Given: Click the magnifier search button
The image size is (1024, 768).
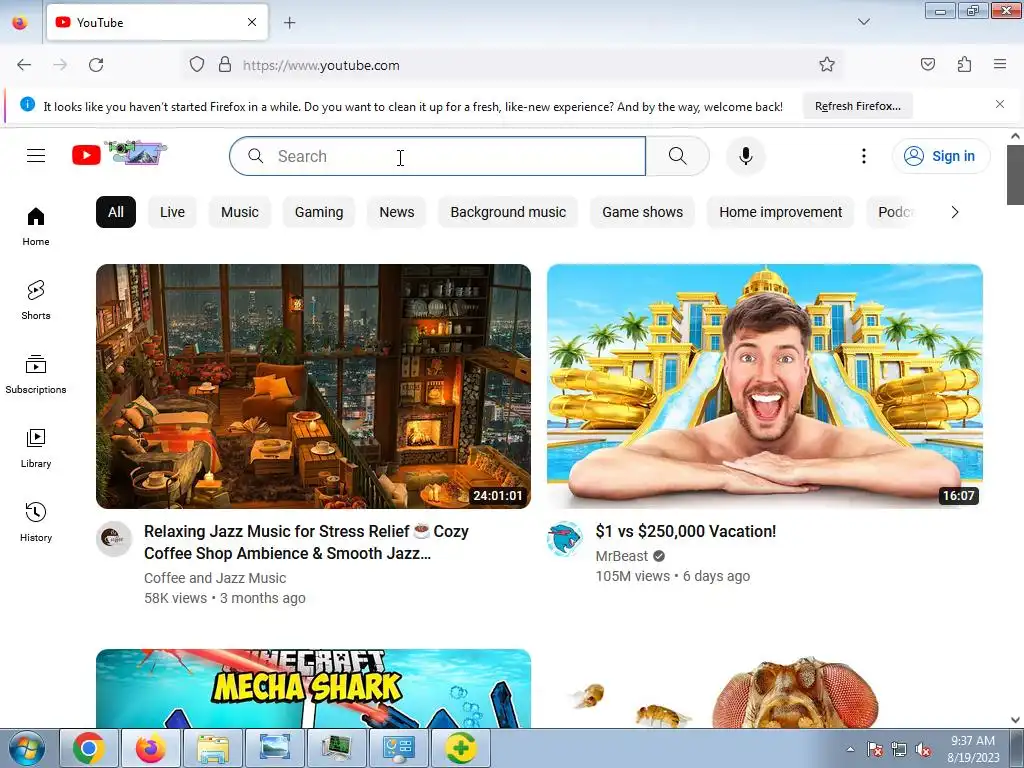Looking at the screenshot, I should pos(677,156).
